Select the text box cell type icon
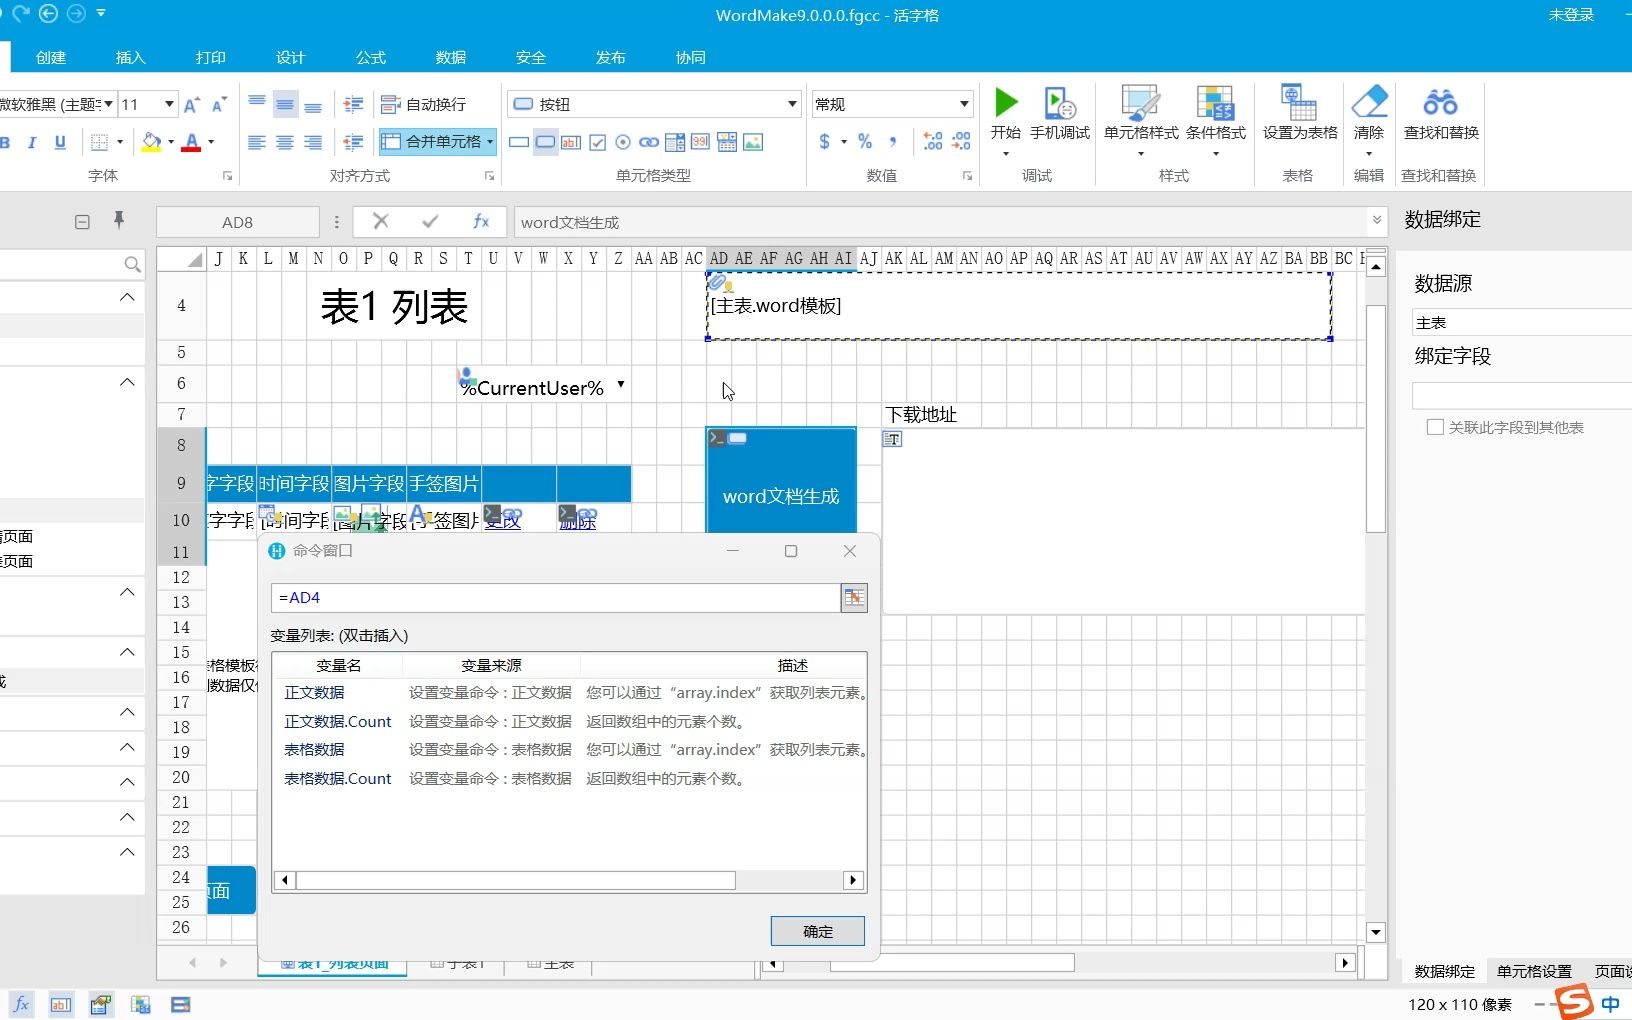1632x1020 pixels. 571,142
